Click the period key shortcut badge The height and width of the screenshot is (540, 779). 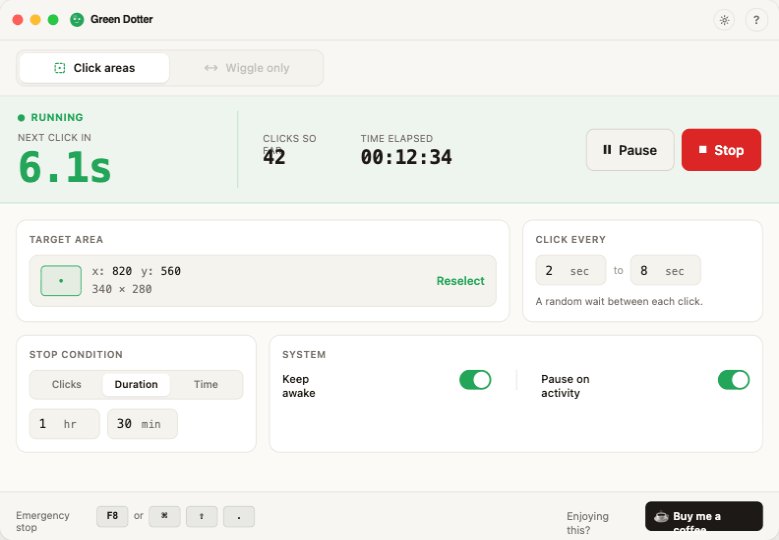pyautogui.click(x=239, y=516)
